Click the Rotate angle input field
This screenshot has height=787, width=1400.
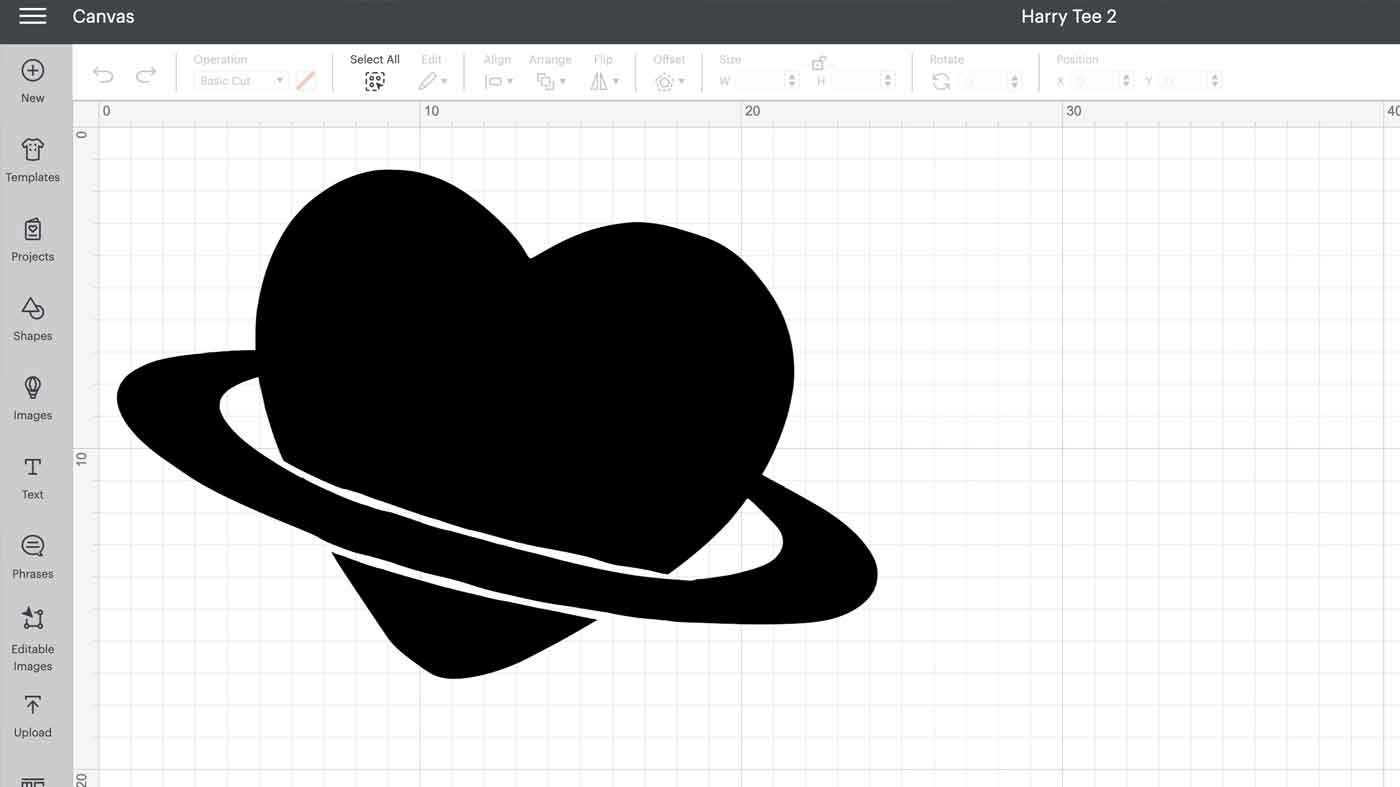[x=984, y=82]
